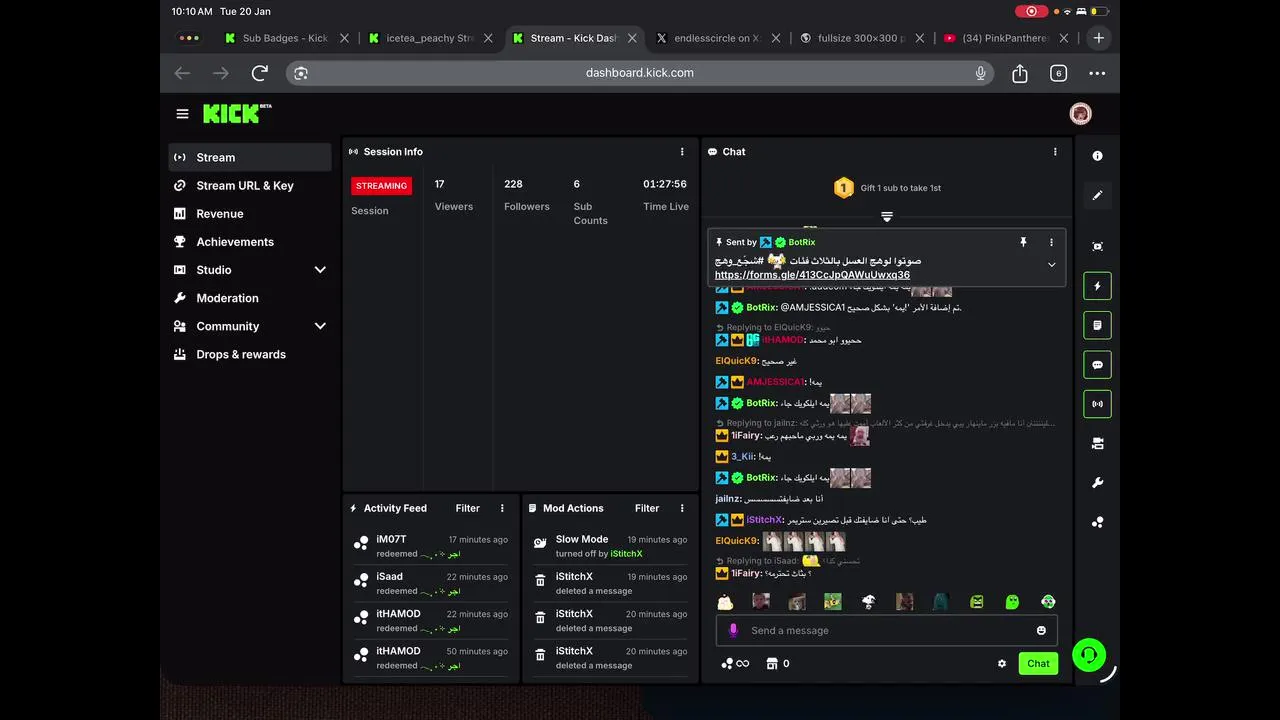
Task: Switch to the PinkPanthere YouTube tab
Action: [1004, 38]
